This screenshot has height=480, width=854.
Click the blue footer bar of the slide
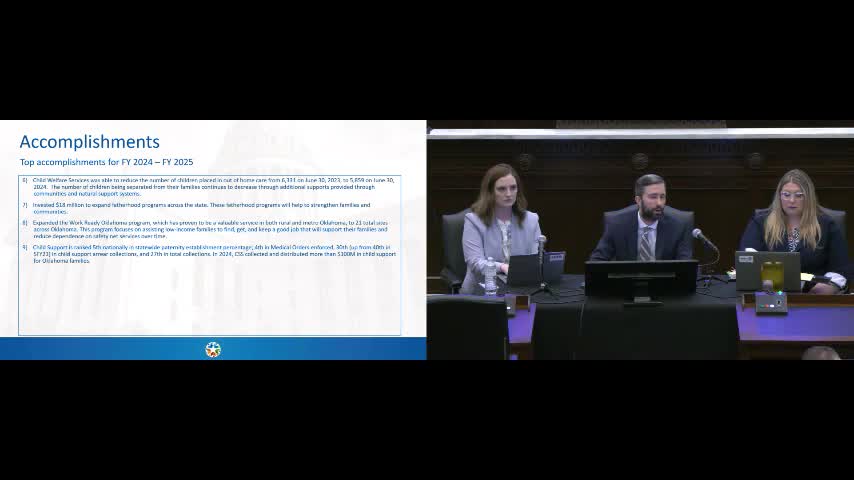point(213,349)
